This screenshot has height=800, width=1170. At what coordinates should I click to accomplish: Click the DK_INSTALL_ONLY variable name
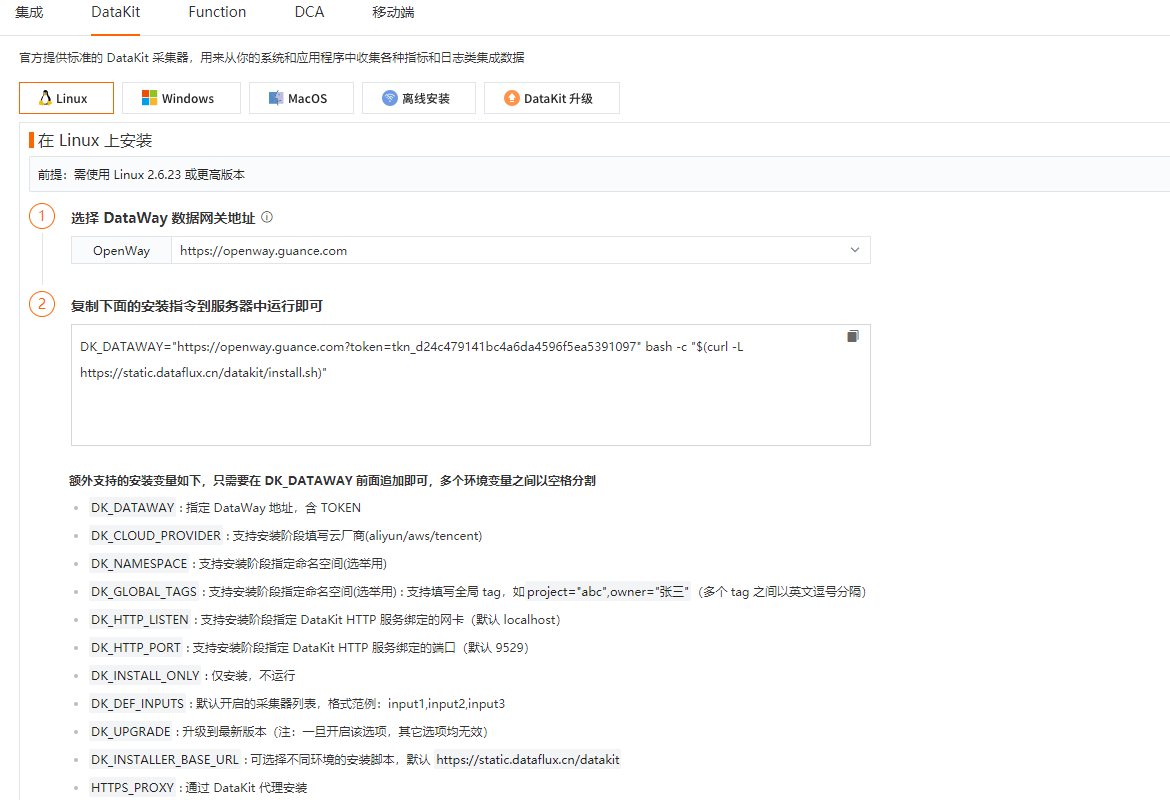pyautogui.click(x=145, y=675)
